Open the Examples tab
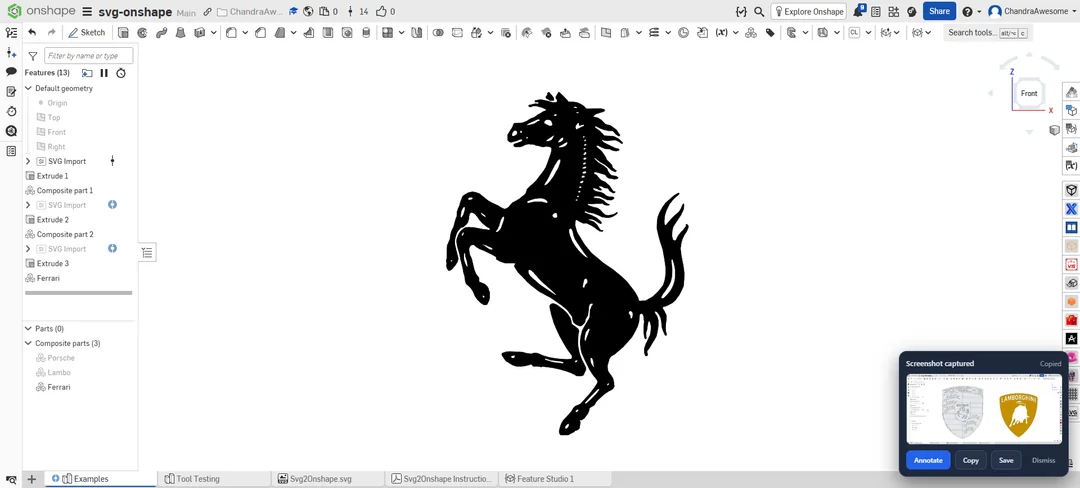 100,479
